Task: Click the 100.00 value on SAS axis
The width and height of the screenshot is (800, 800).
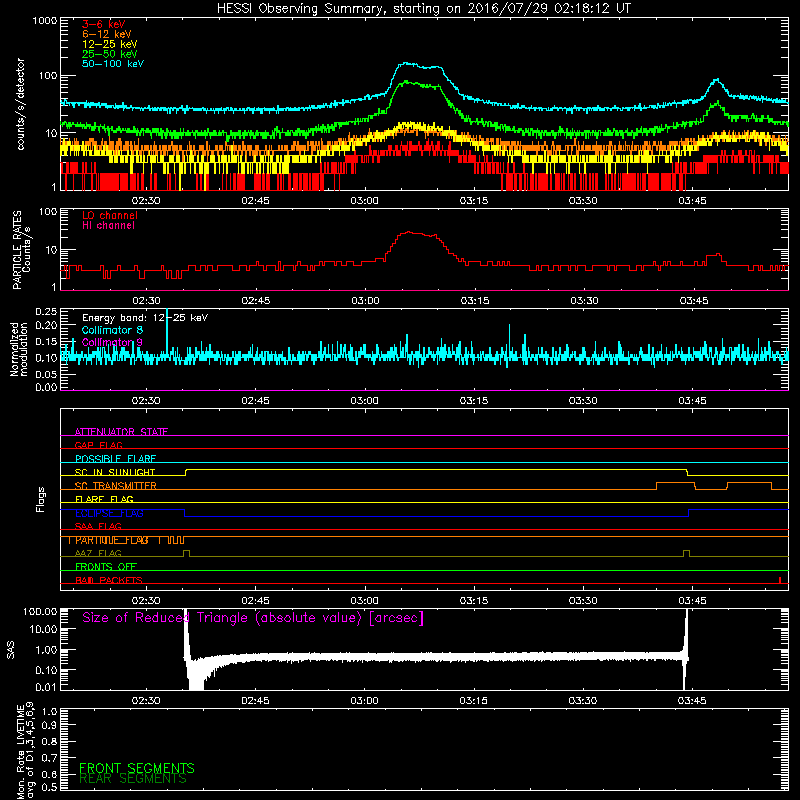Action: point(40,611)
